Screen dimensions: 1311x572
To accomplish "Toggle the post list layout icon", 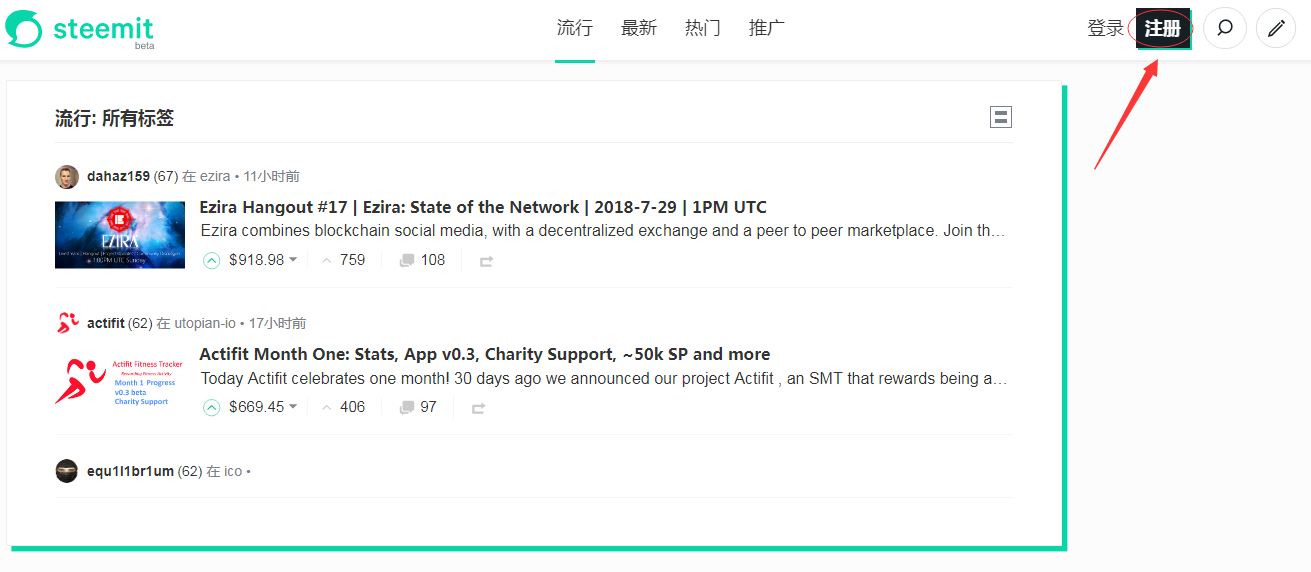I will point(1001,117).
